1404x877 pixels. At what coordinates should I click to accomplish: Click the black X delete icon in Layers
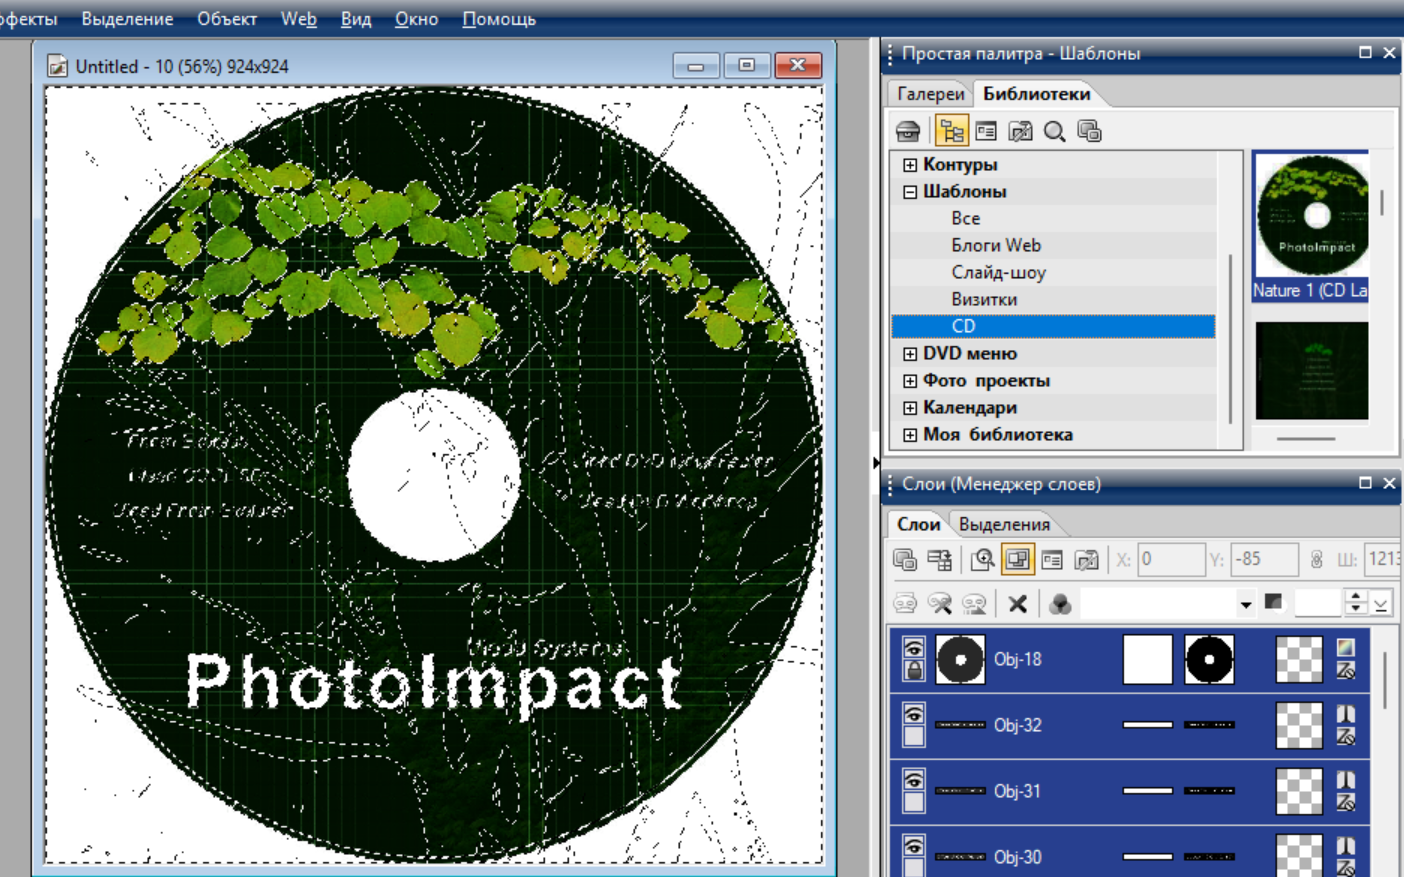(x=1017, y=603)
